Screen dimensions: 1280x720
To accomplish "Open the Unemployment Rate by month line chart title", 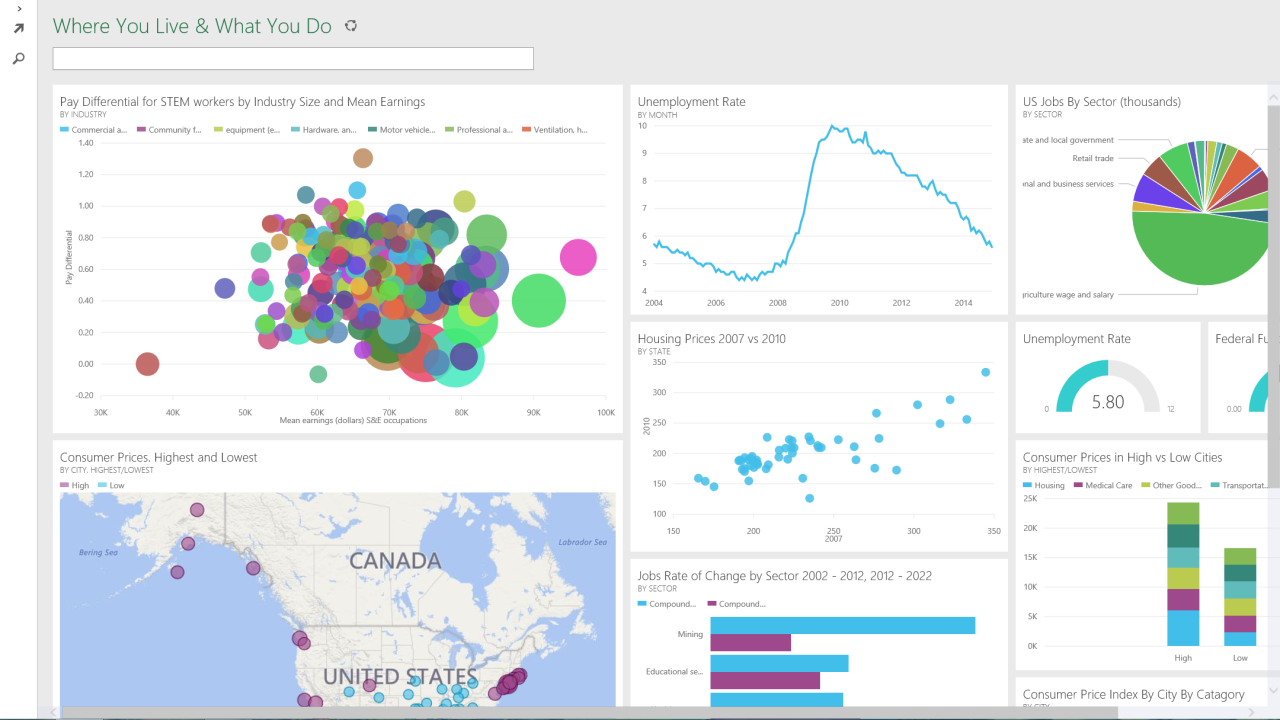I will click(691, 101).
